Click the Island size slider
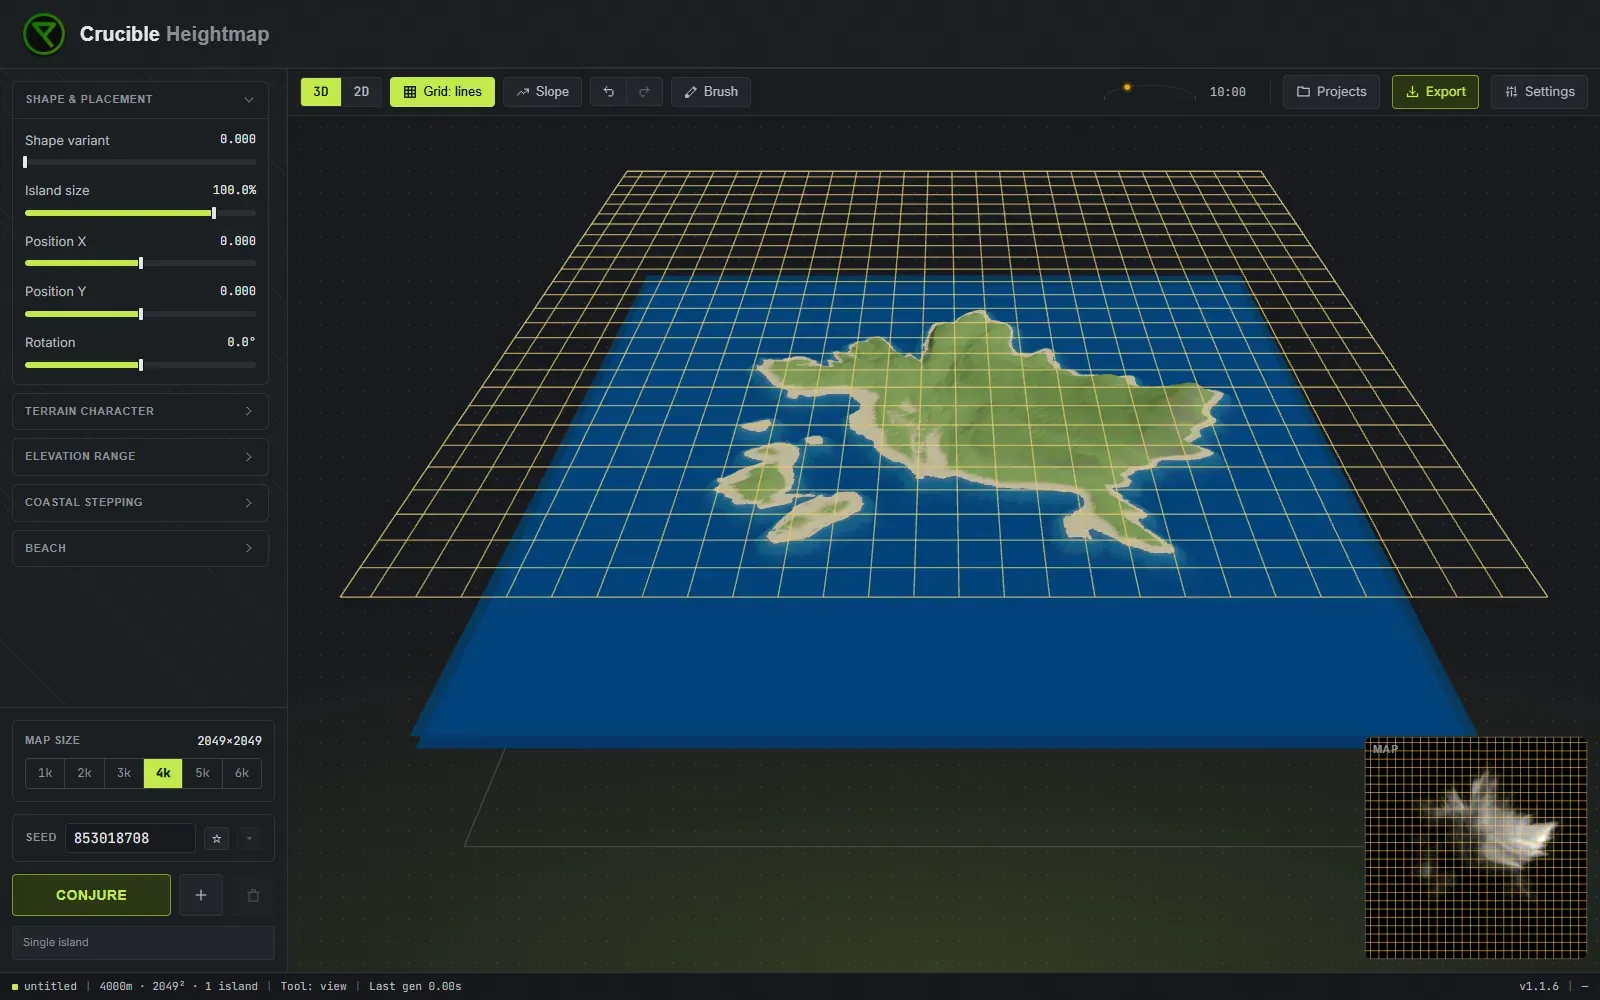 (x=140, y=213)
